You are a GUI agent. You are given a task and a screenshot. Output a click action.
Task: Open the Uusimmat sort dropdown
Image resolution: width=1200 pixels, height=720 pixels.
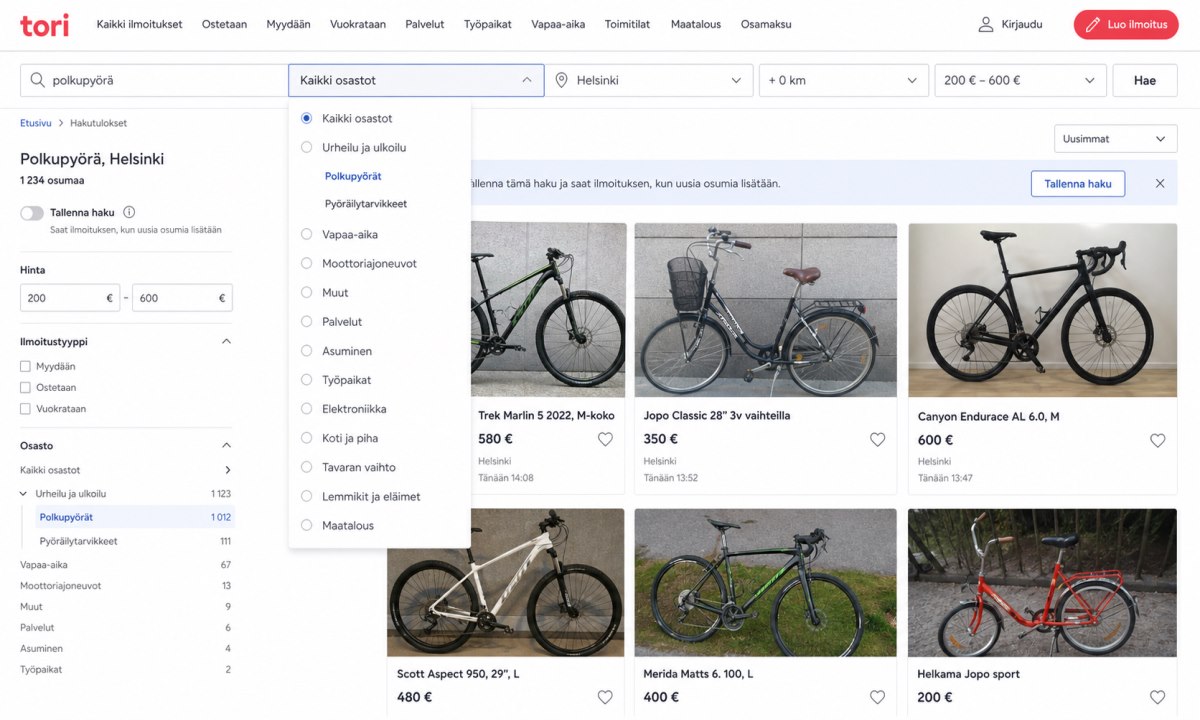click(1115, 139)
